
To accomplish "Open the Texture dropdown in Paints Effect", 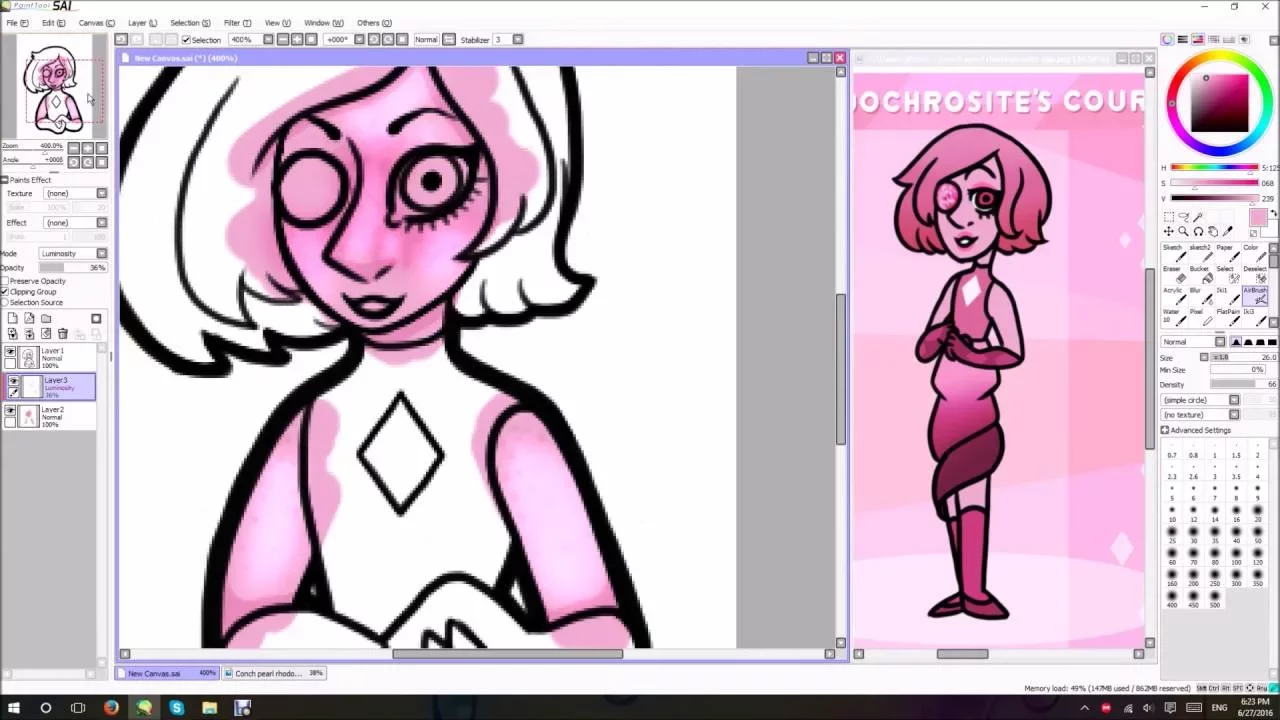I will (x=74, y=193).
